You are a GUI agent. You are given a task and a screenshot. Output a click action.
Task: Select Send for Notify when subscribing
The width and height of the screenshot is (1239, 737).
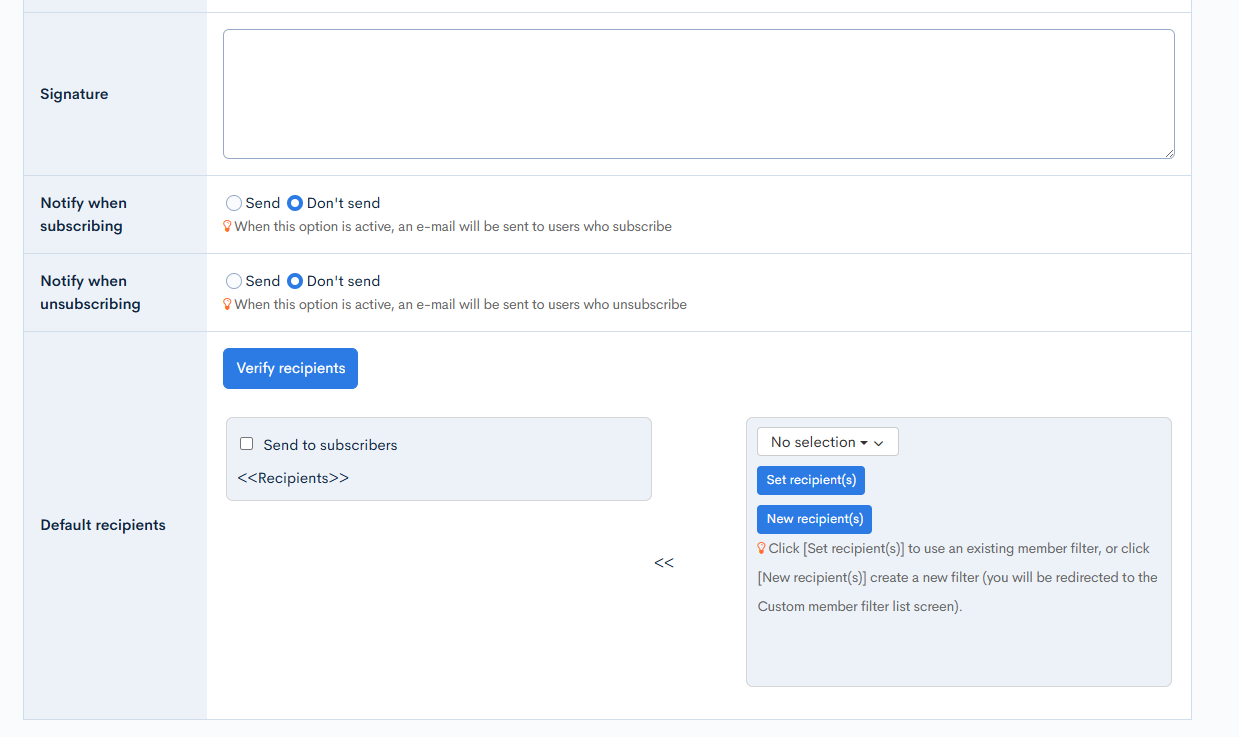tap(234, 203)
